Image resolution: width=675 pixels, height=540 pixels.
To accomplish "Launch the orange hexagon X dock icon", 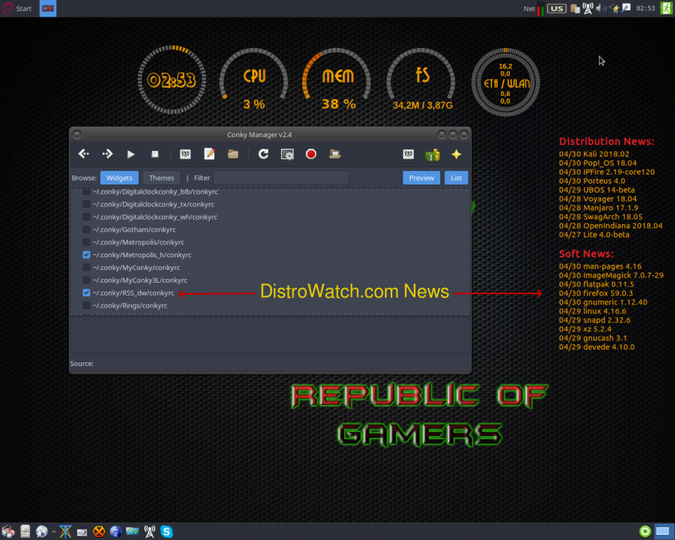I will pos(99,531).
